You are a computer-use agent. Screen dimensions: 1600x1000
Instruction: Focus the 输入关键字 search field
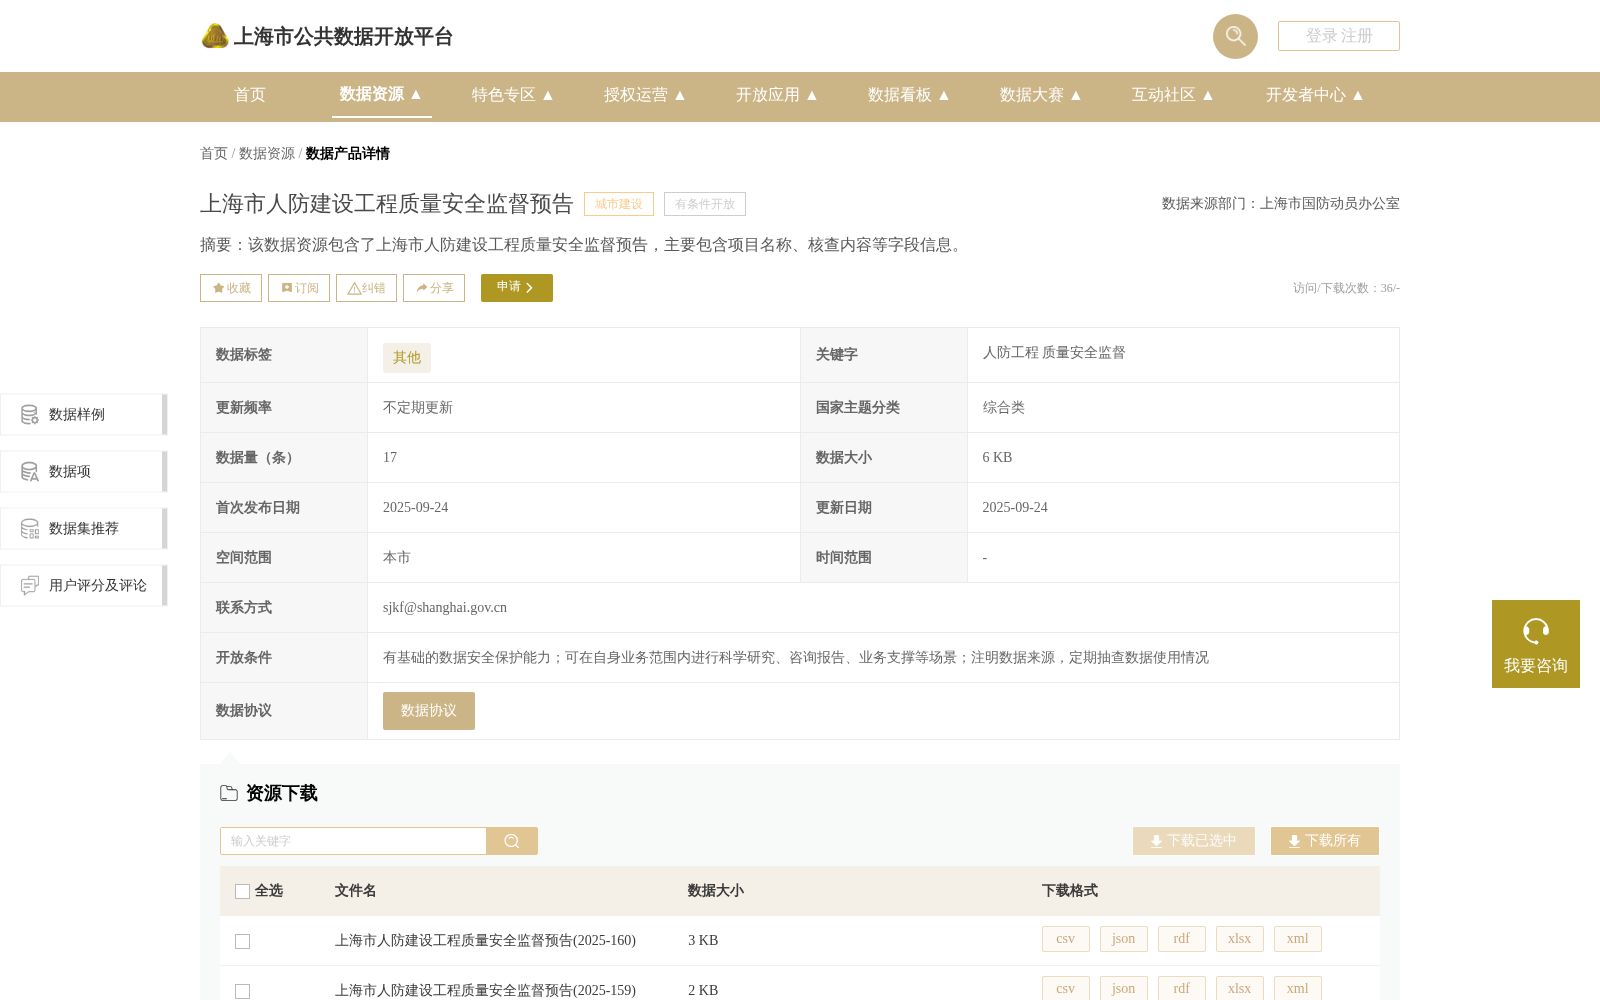(x=353, y=841)
